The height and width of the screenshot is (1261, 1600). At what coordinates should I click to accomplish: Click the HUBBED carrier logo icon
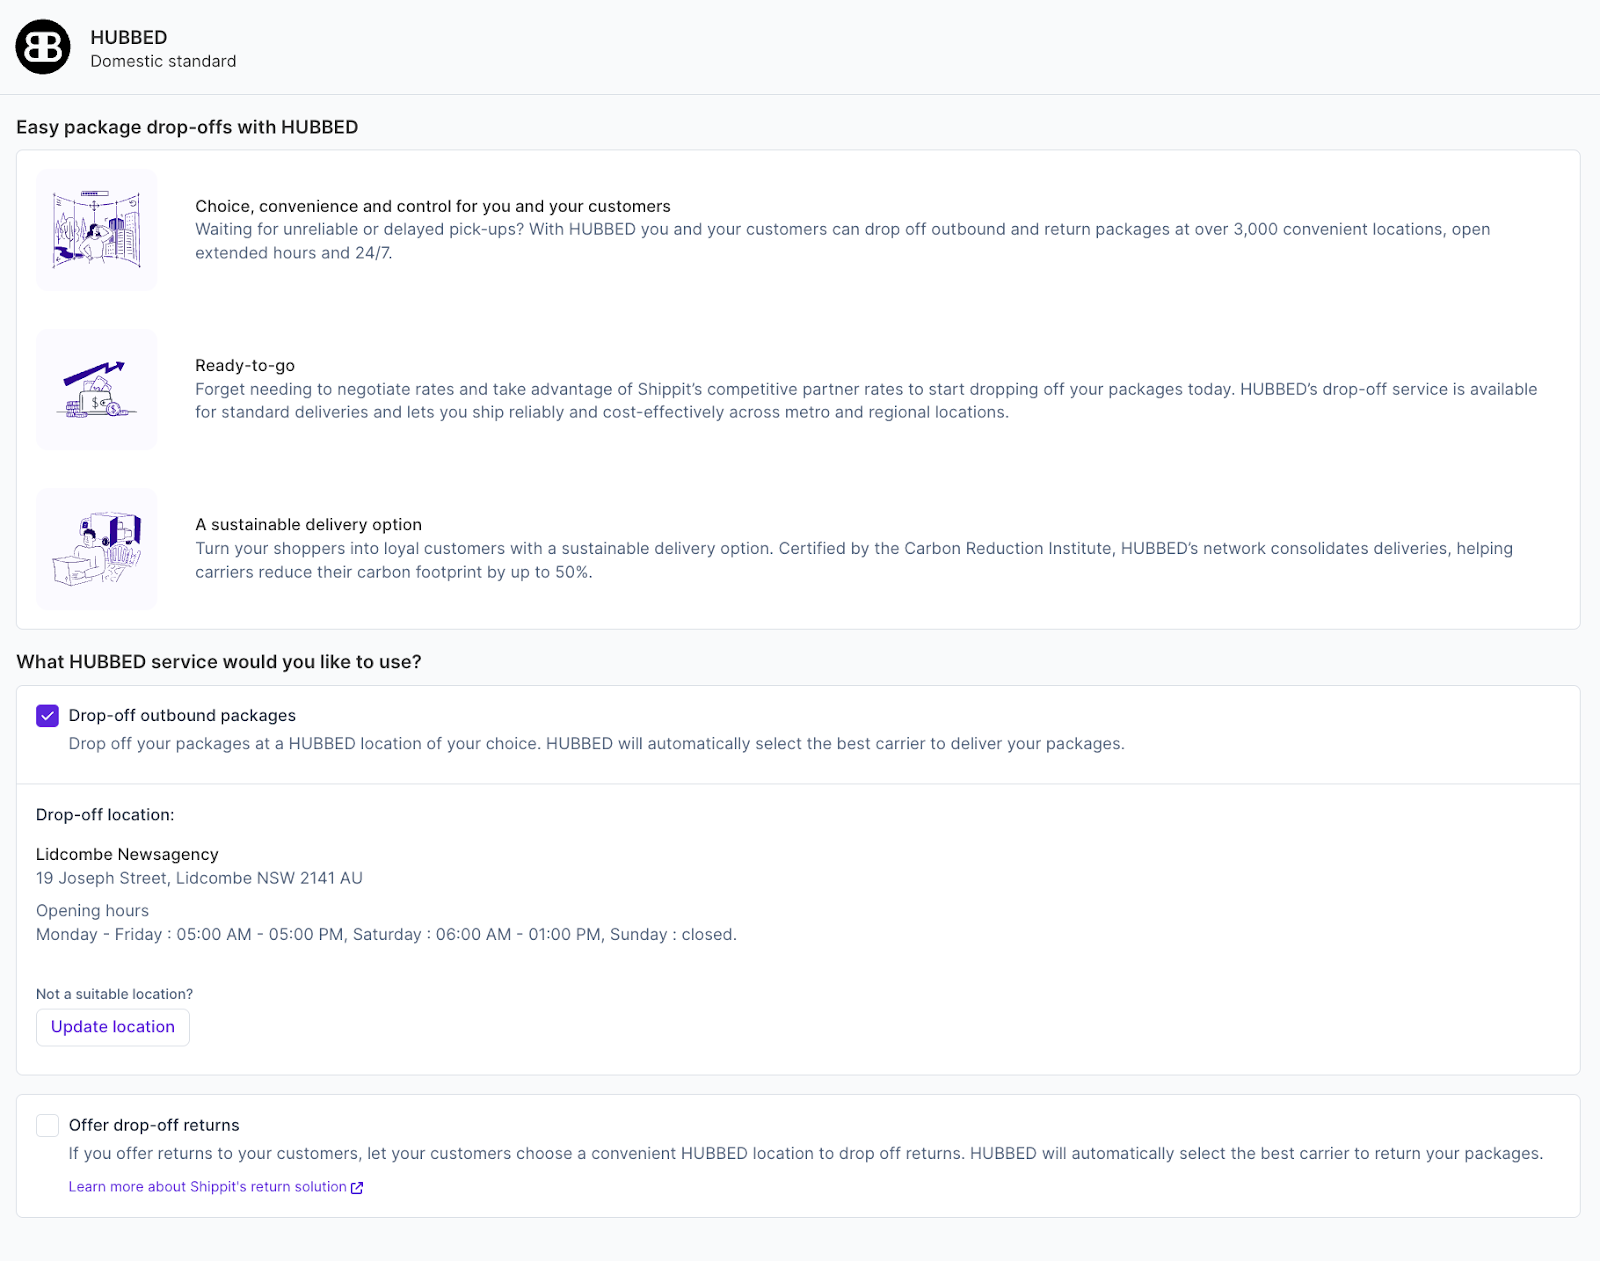[43, 47]
